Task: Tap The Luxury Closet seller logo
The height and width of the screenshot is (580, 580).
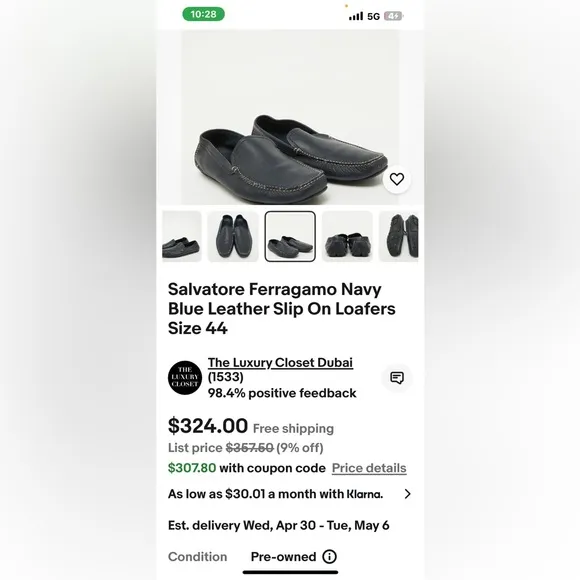Action: (185, 378)
